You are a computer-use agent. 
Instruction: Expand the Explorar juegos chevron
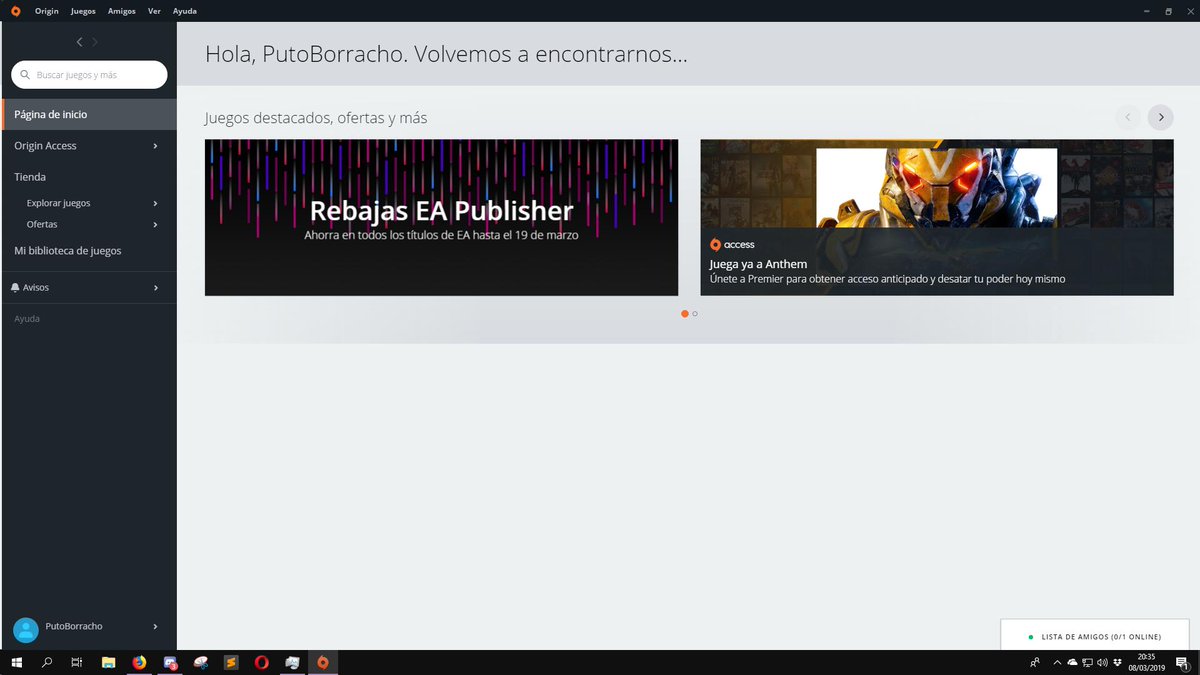156,203
